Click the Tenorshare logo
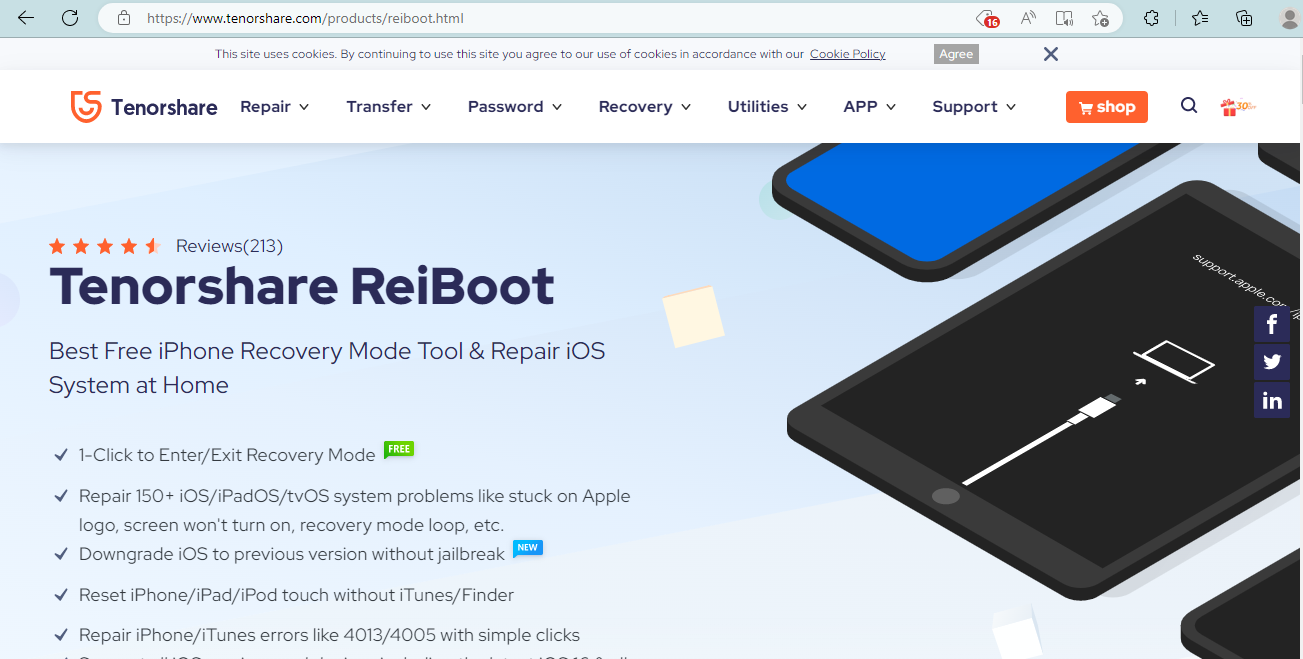The height and width of the screenshot is (659, 1303). point(144,107)
